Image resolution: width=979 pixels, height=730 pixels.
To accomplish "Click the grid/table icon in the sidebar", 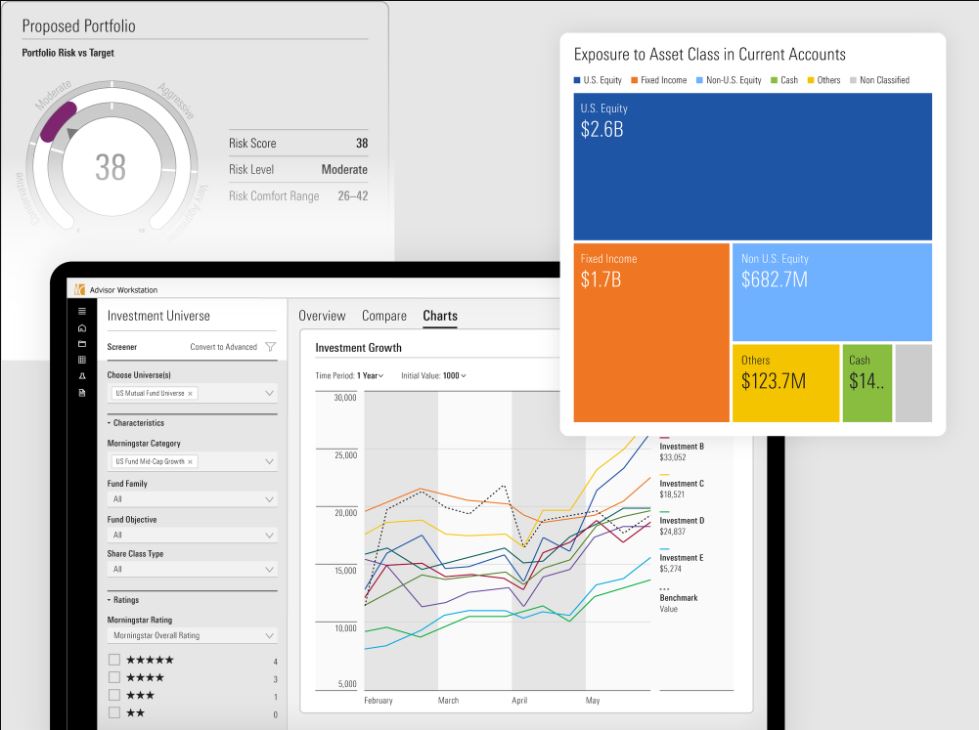I will click(x=81, y=359).
